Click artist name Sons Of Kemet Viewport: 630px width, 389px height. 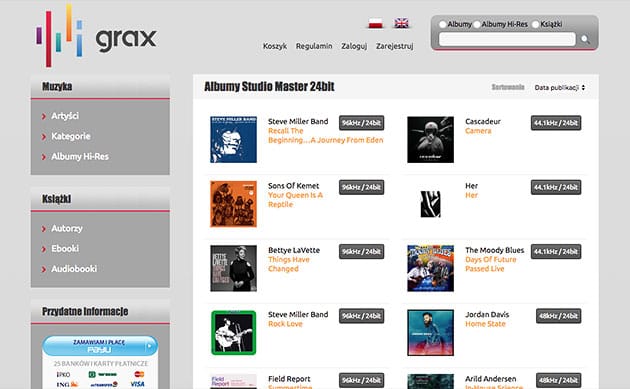(x=293, y=186)
